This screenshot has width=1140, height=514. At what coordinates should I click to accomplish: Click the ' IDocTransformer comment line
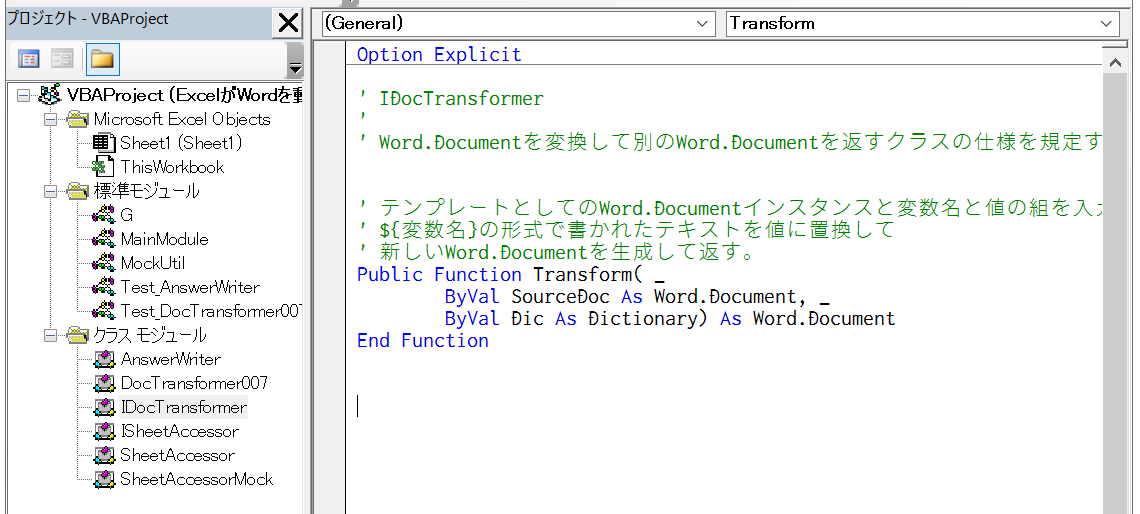pyautogui.click(x=450, y=99)
